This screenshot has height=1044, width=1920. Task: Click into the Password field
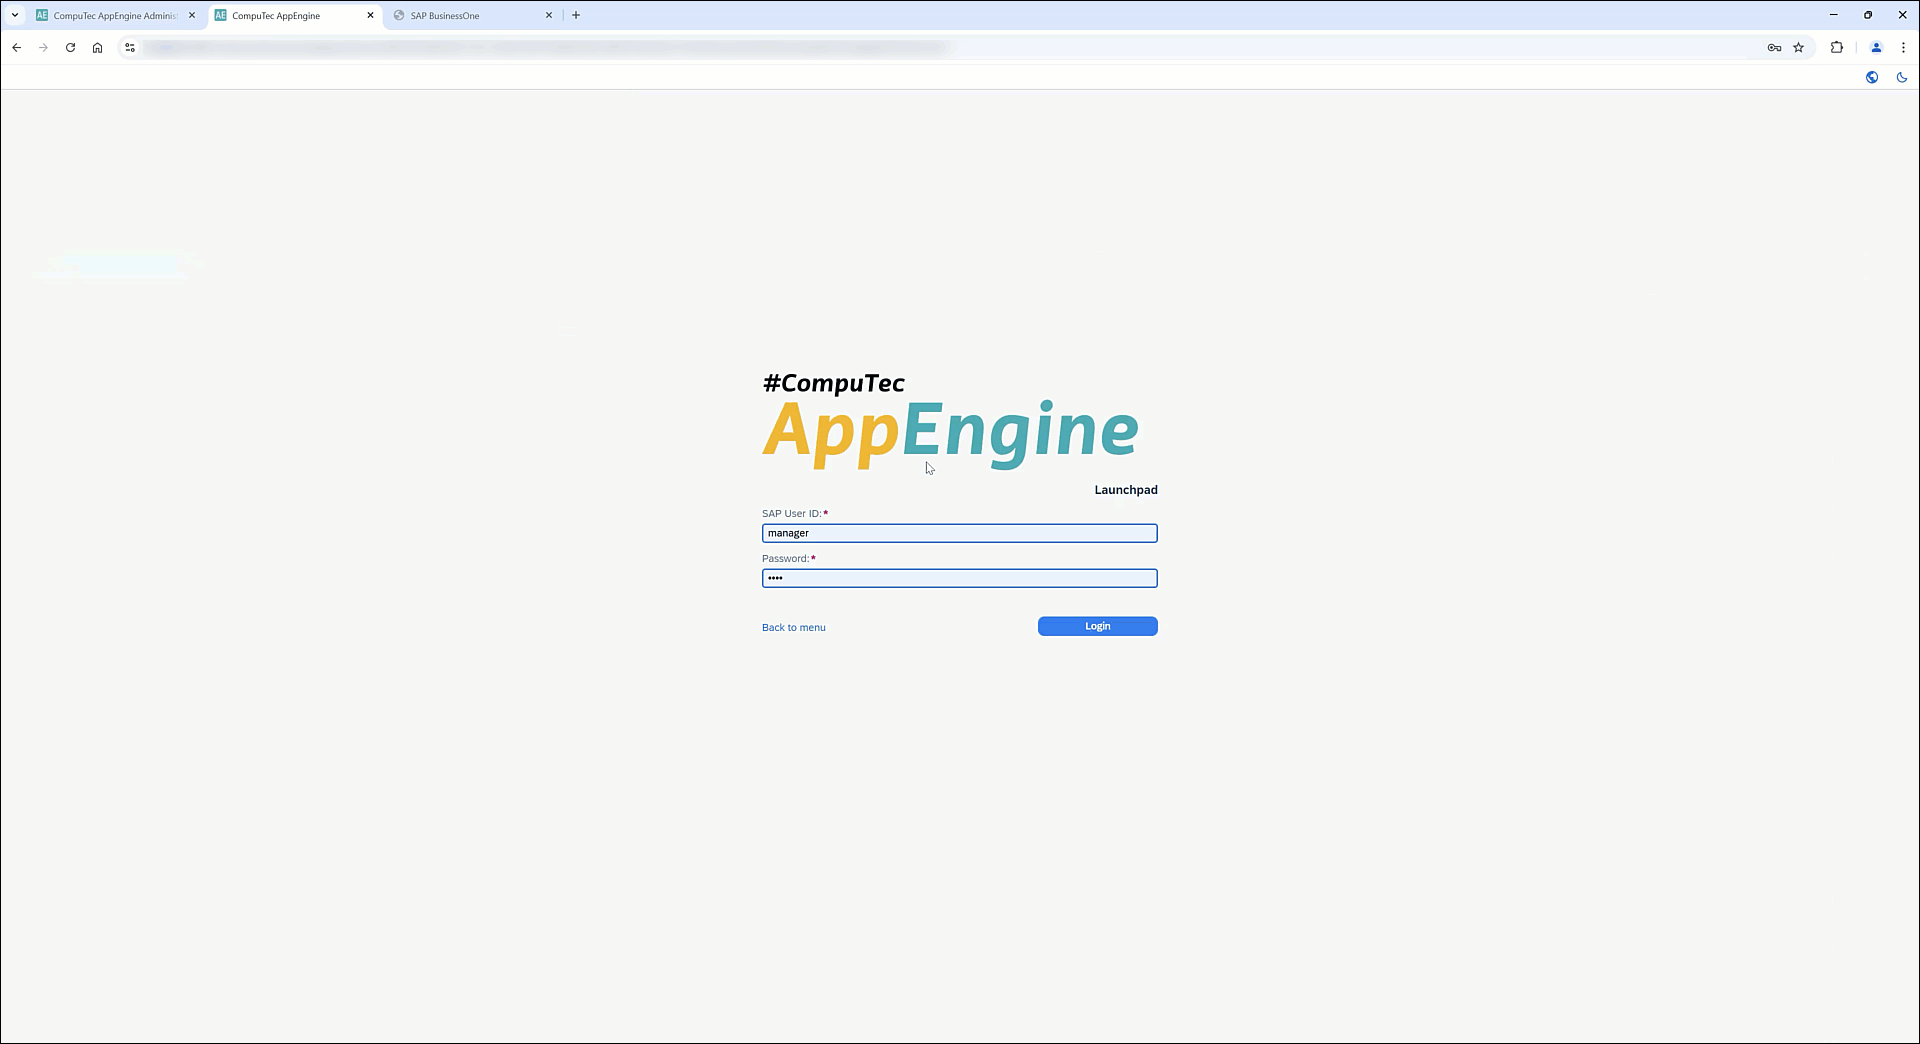click(x=959, y=578)
